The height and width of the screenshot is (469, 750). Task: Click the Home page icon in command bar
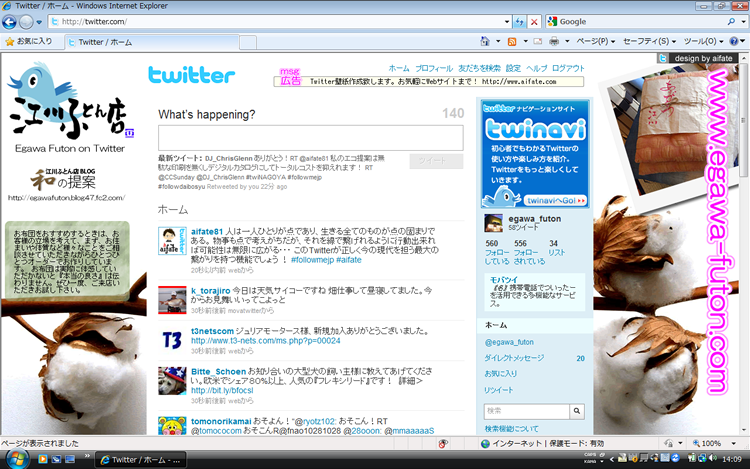[x=485, y=42]
